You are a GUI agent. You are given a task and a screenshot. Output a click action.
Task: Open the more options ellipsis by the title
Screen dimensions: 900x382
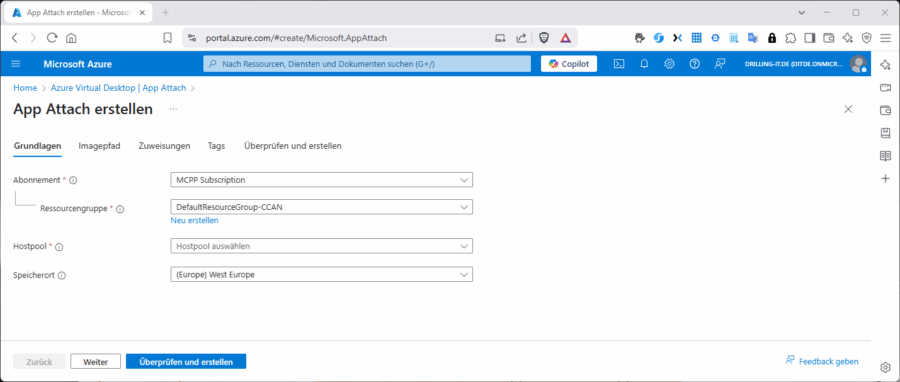click(173, 109)
